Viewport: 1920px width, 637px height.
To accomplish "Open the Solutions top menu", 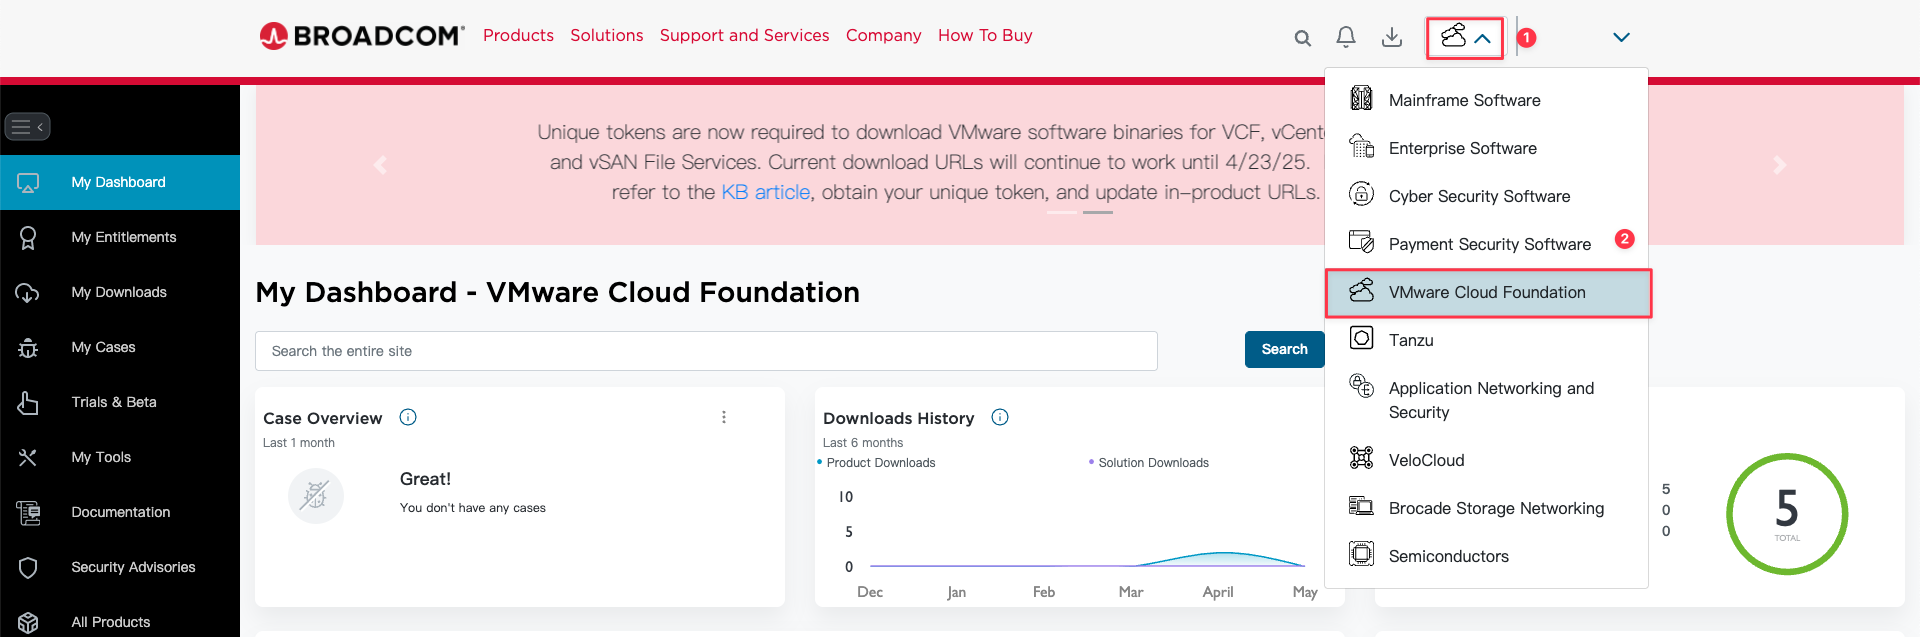I will pos(607,36).
